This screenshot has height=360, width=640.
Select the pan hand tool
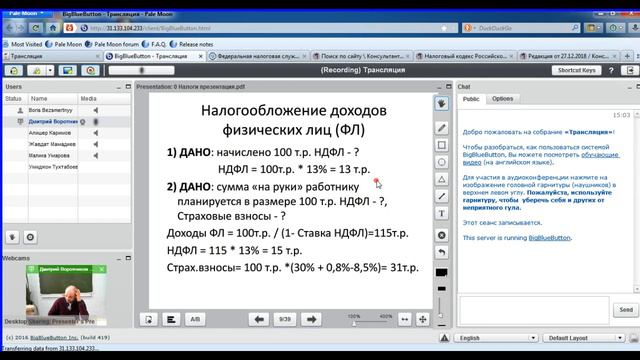(442, 104)
